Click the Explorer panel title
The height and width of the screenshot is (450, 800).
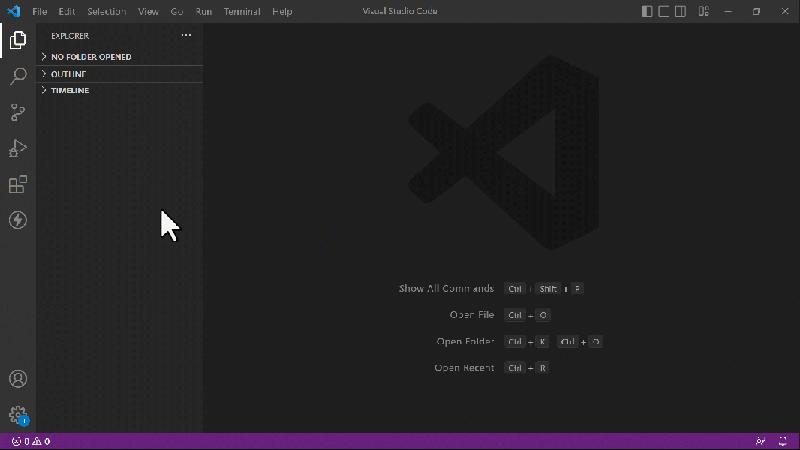coord(70,36)
